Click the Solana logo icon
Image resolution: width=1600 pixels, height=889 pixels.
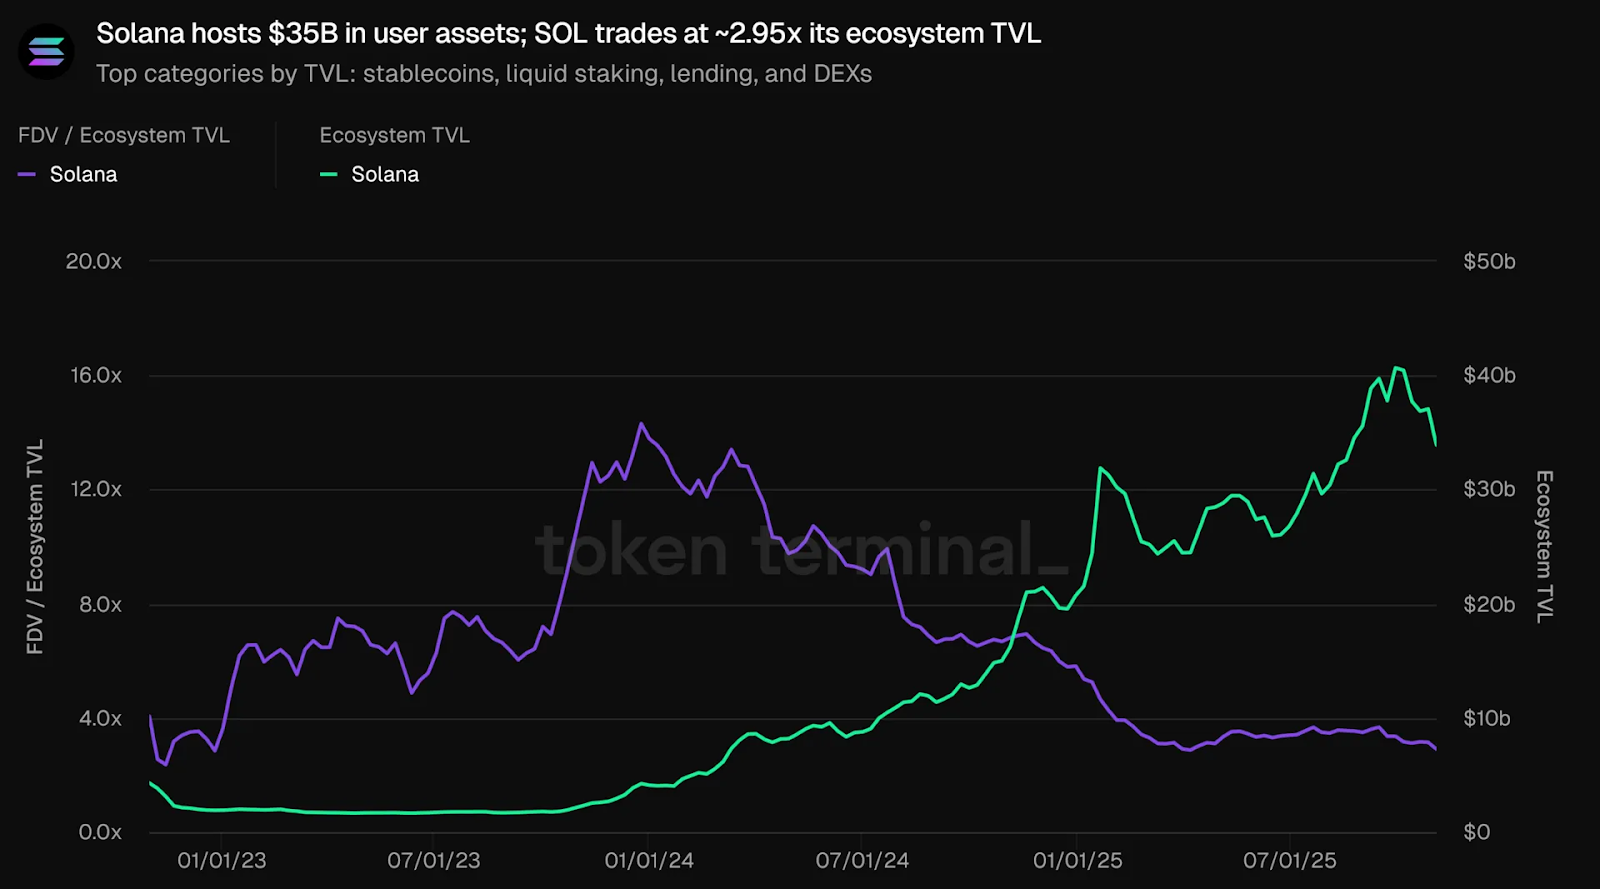46,52
